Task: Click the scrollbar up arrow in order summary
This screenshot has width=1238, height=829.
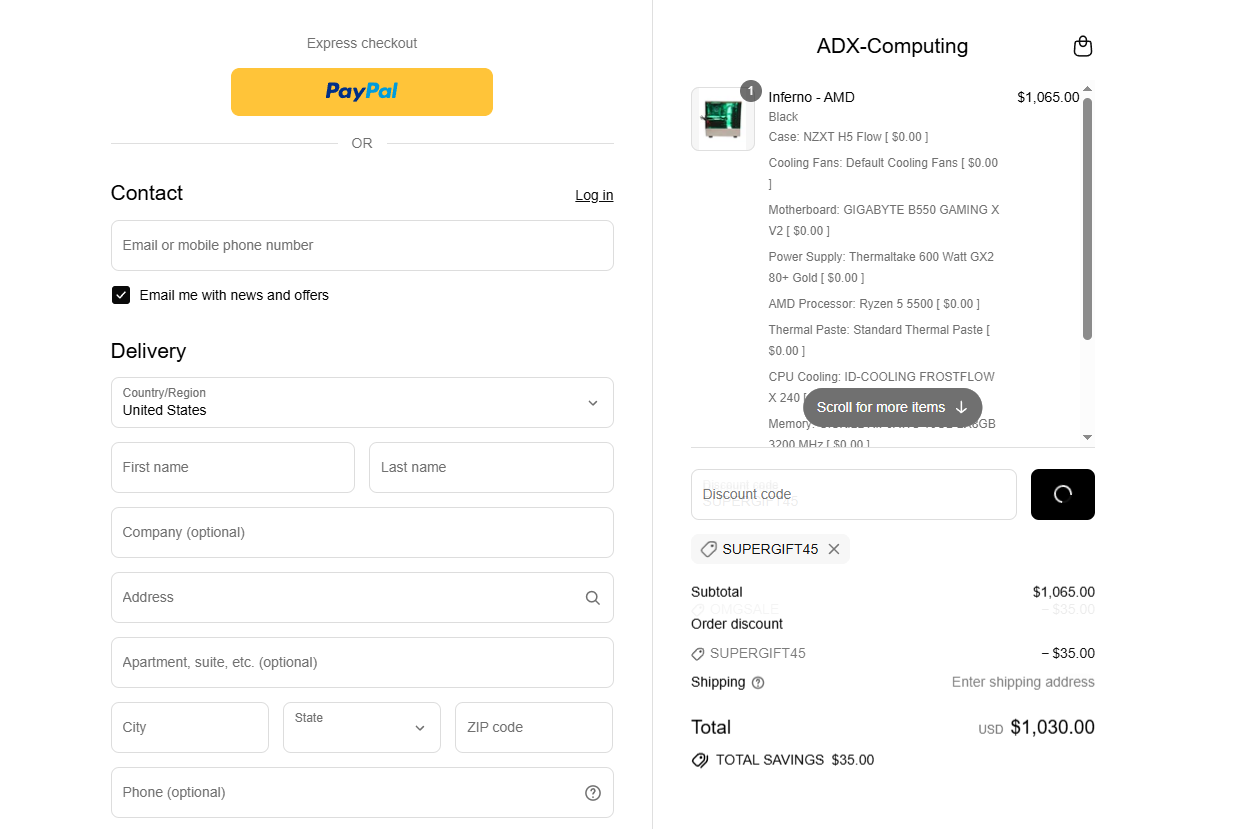Action: tap(1088, 89)
